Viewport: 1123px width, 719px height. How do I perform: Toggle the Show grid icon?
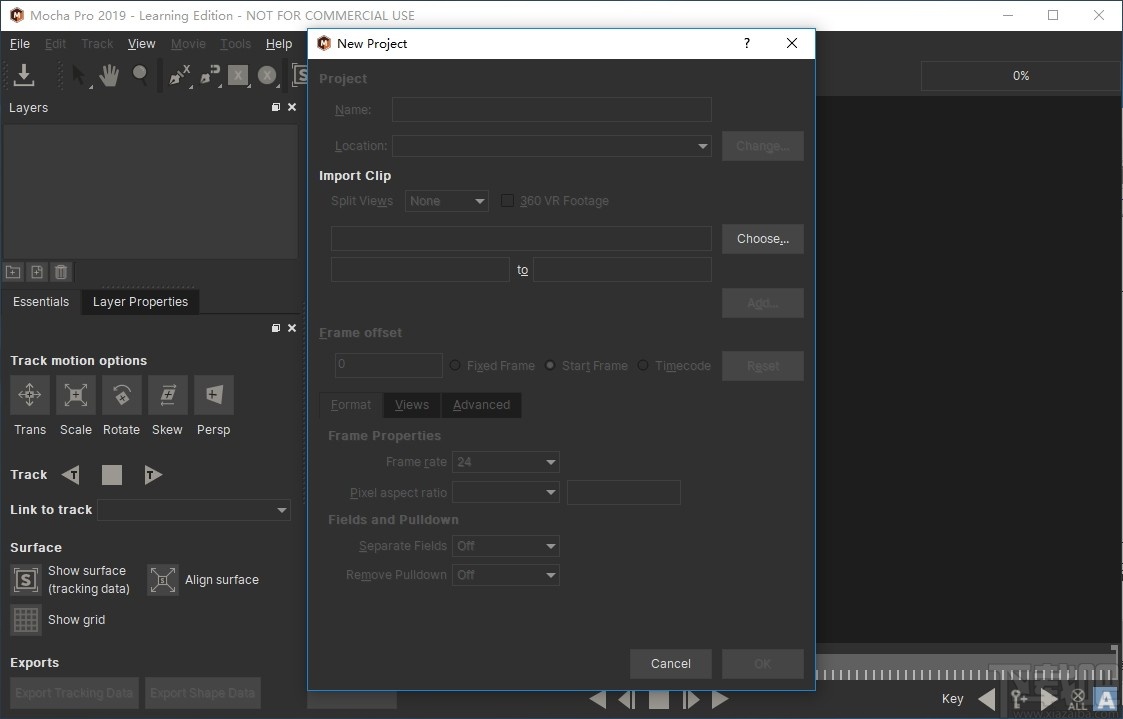point(26,620)
